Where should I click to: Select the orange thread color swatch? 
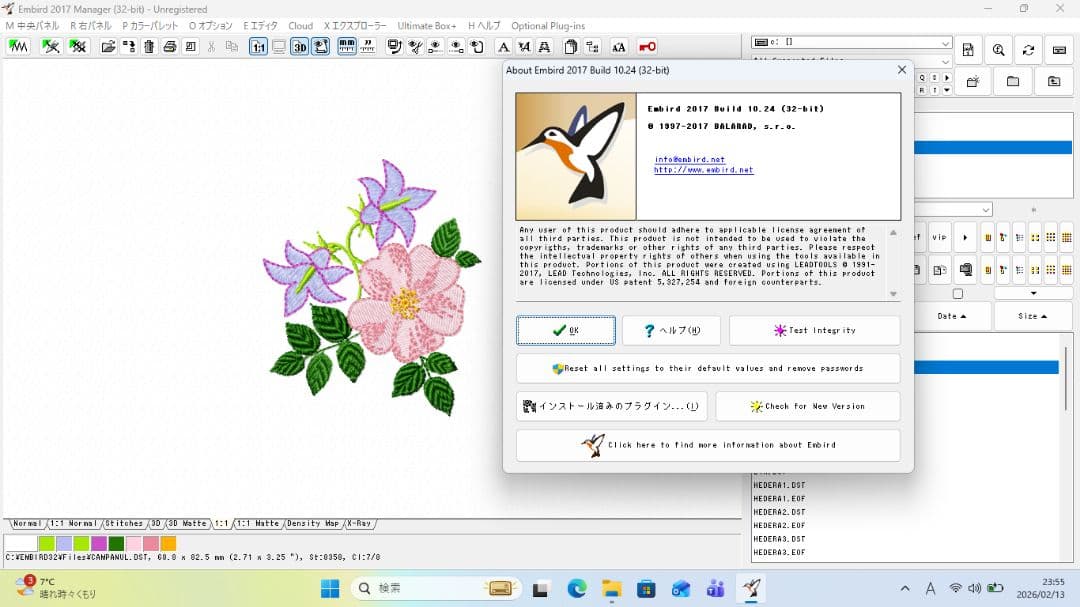coord(168,543)
